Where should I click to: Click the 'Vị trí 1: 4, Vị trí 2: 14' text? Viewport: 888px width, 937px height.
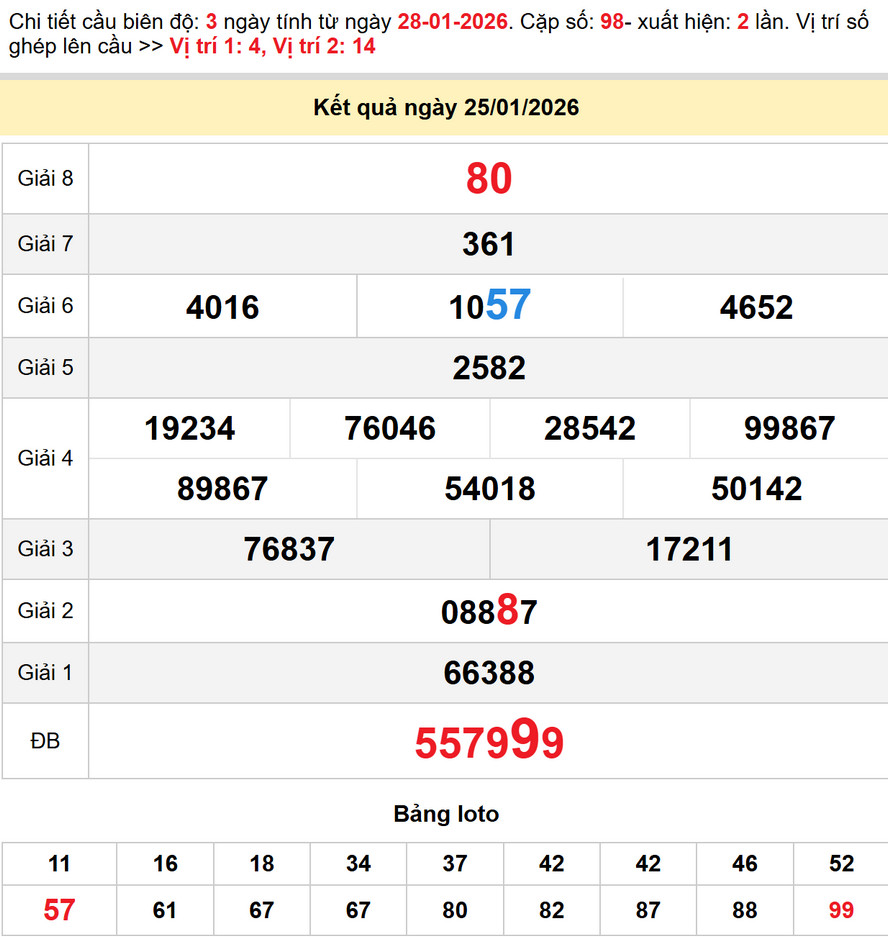pyautogui.click(x=272, y=46)
